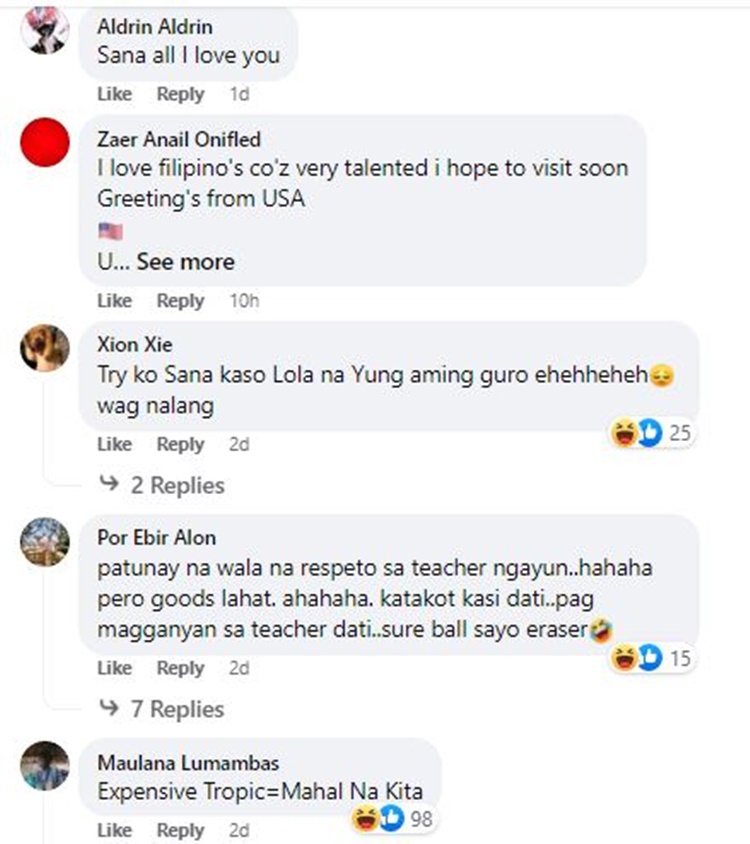Reply to Por Ebir Alon's comment
Image resolution: width=750 pixels, height=844 pixels.
click(180, 668)
